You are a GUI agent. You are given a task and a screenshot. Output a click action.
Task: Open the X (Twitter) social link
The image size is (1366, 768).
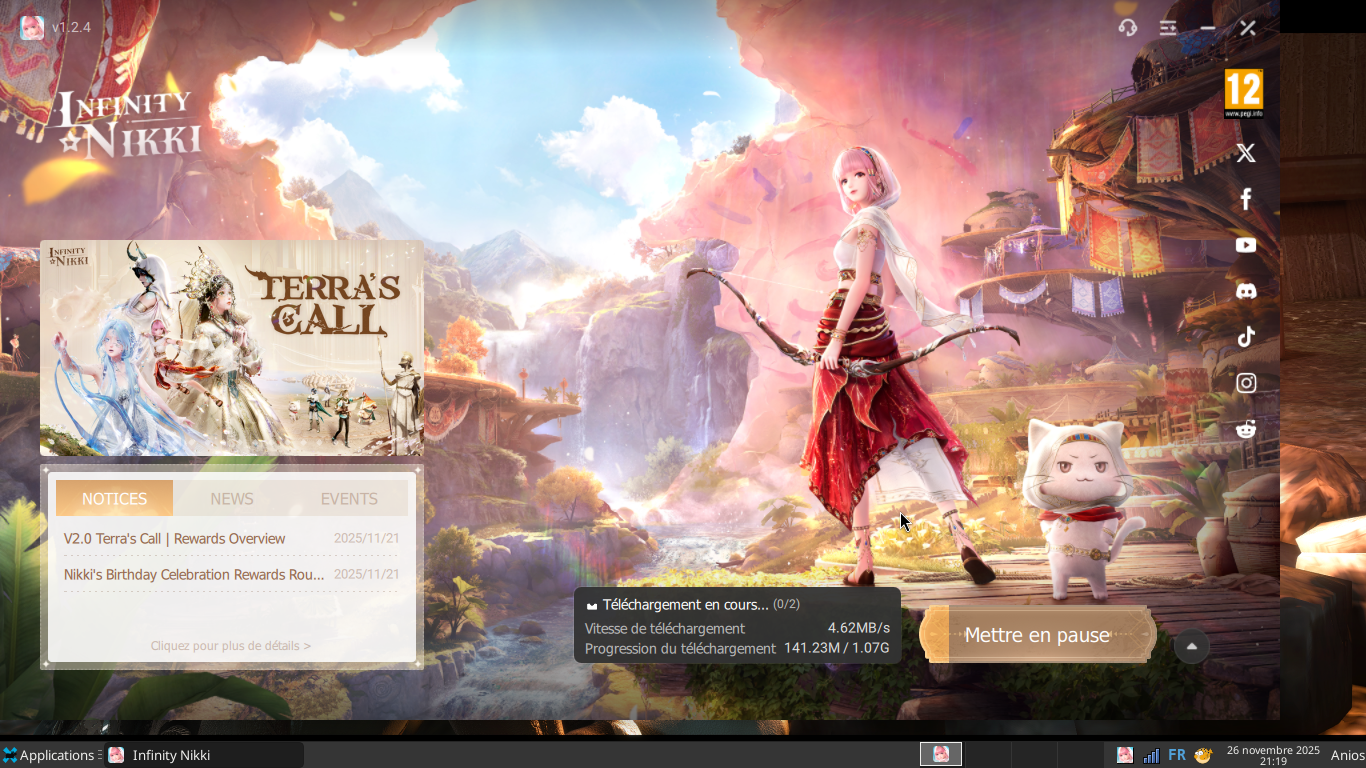[x=1246, y=153]
